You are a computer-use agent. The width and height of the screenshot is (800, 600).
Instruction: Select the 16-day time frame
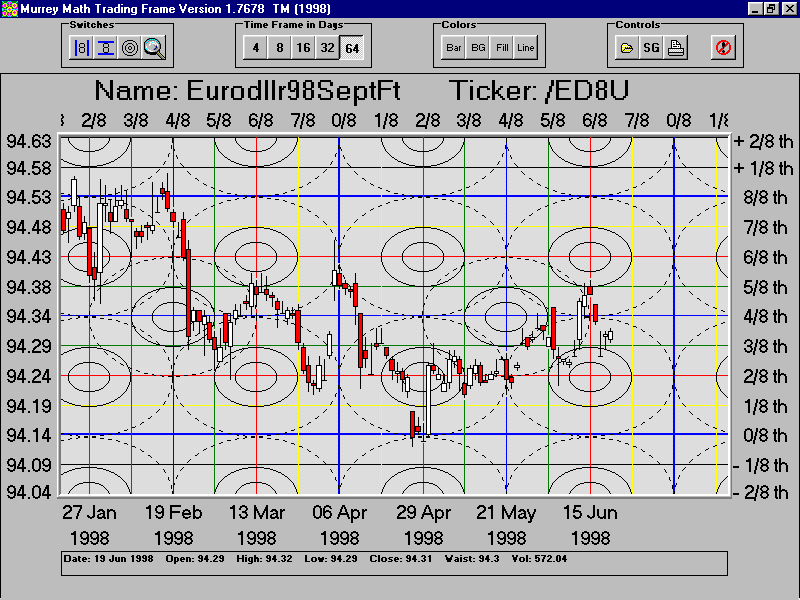[304, 47]
